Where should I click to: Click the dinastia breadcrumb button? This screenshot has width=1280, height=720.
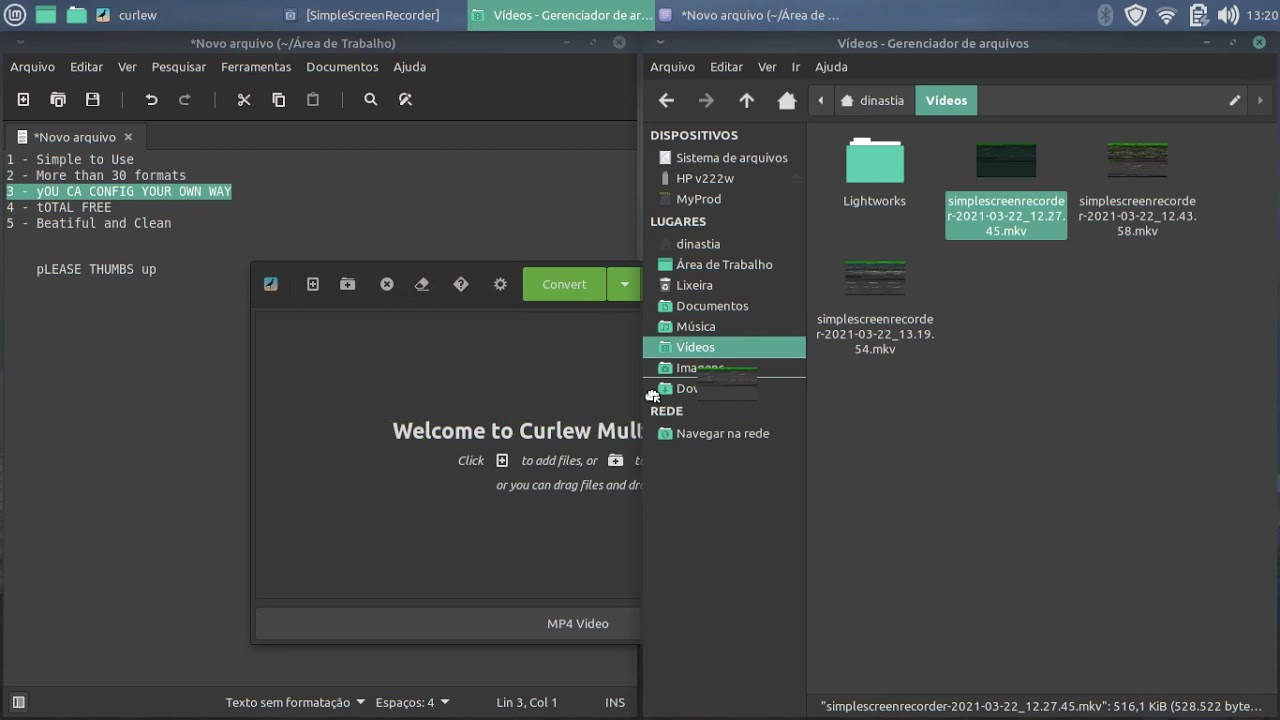pyautogui.click(x=873, y=100)
